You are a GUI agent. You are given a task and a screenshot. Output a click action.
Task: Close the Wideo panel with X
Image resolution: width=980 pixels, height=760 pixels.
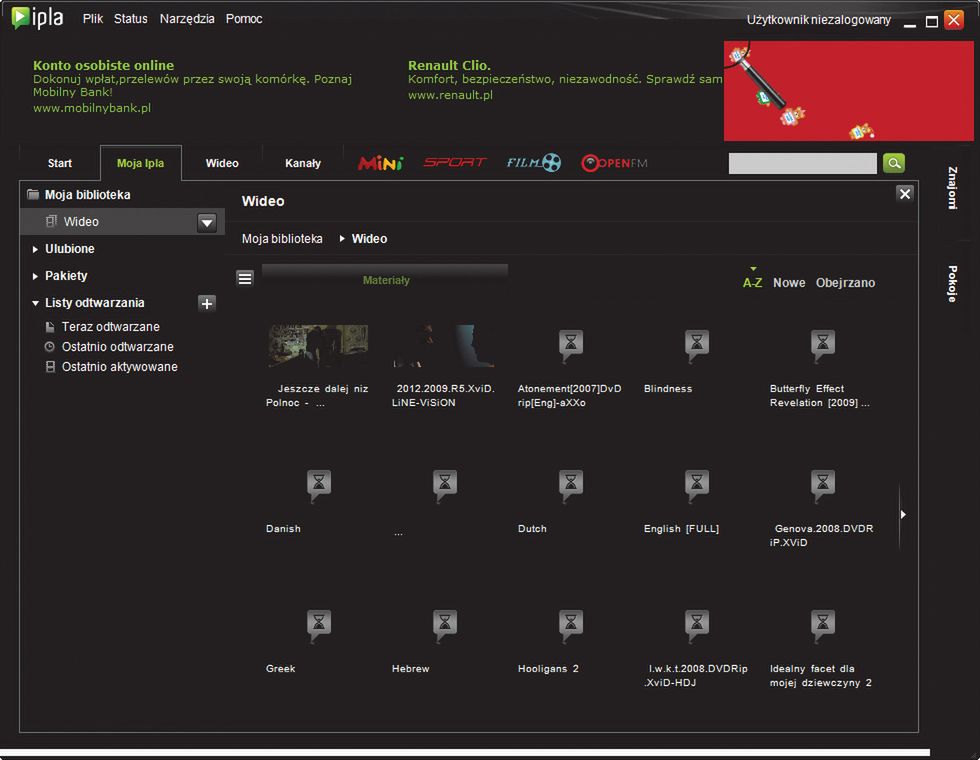pos(904,194)
